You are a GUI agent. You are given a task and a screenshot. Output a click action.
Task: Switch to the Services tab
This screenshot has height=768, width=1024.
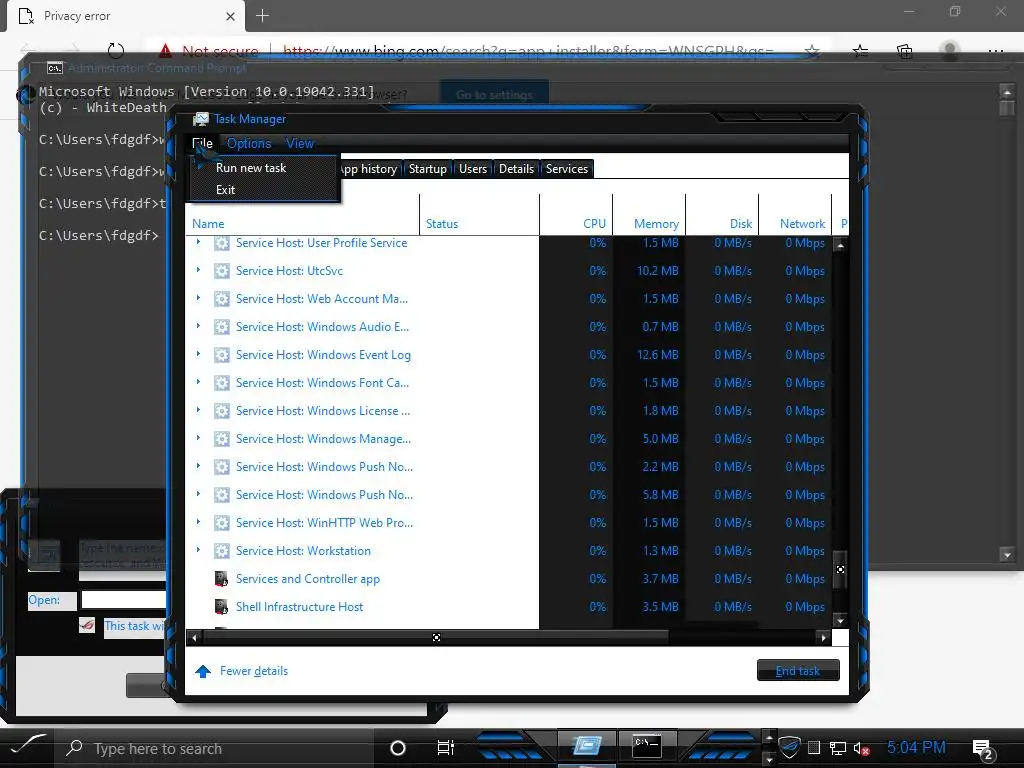point(567,168)
